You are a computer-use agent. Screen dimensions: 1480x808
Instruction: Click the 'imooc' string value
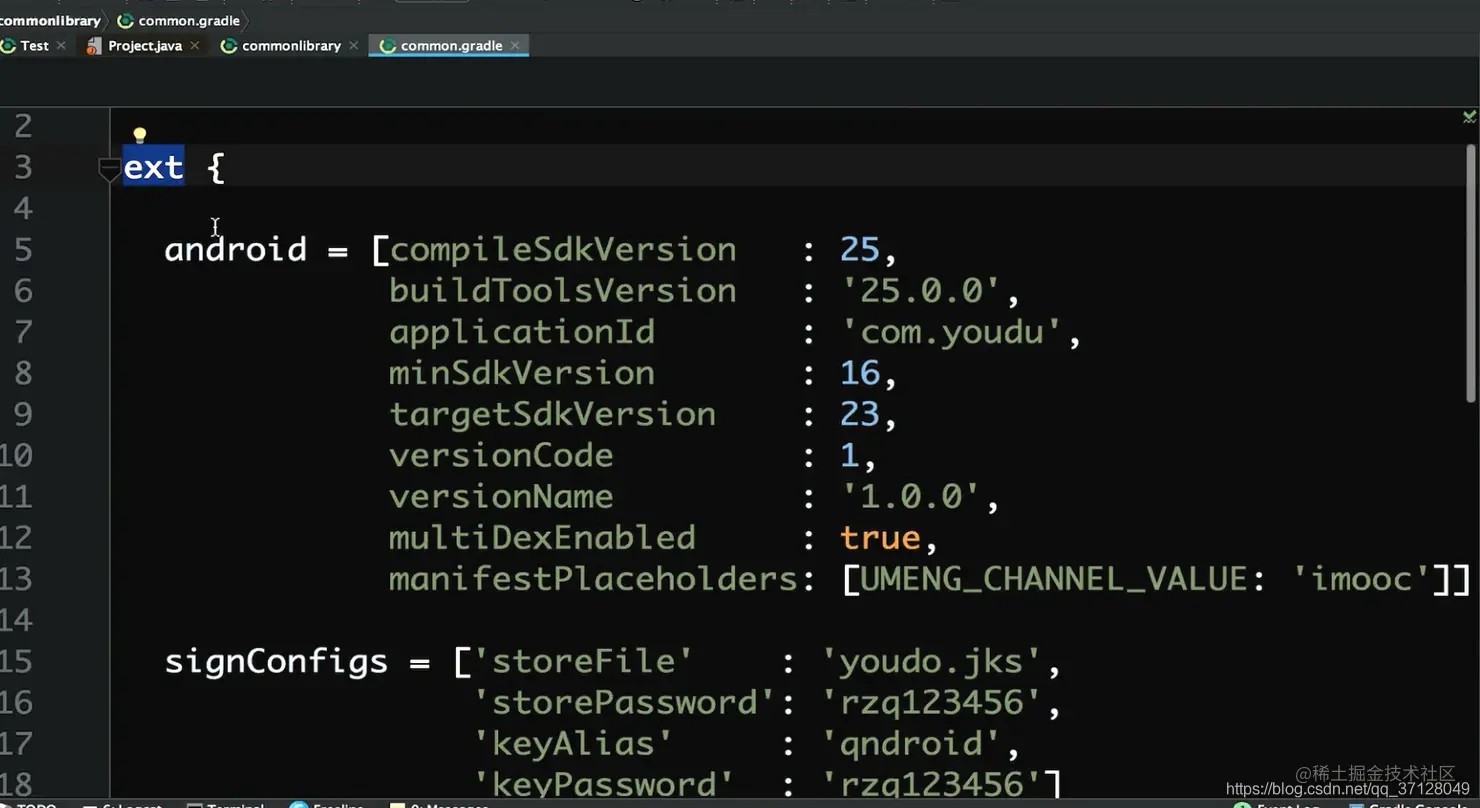pyautogui.click(x=1361, y=579)
